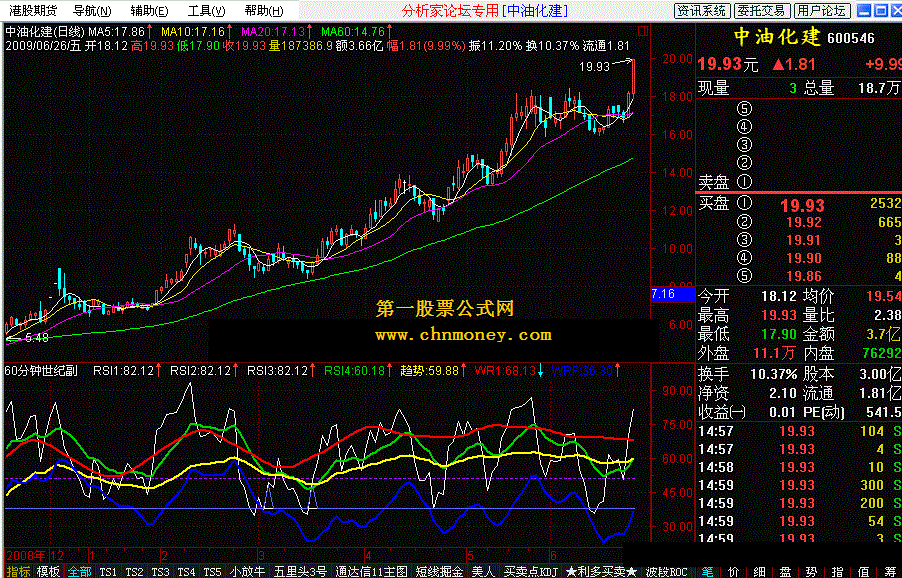Select the 买卖点KDJ indicator tab

coord(531,571)
